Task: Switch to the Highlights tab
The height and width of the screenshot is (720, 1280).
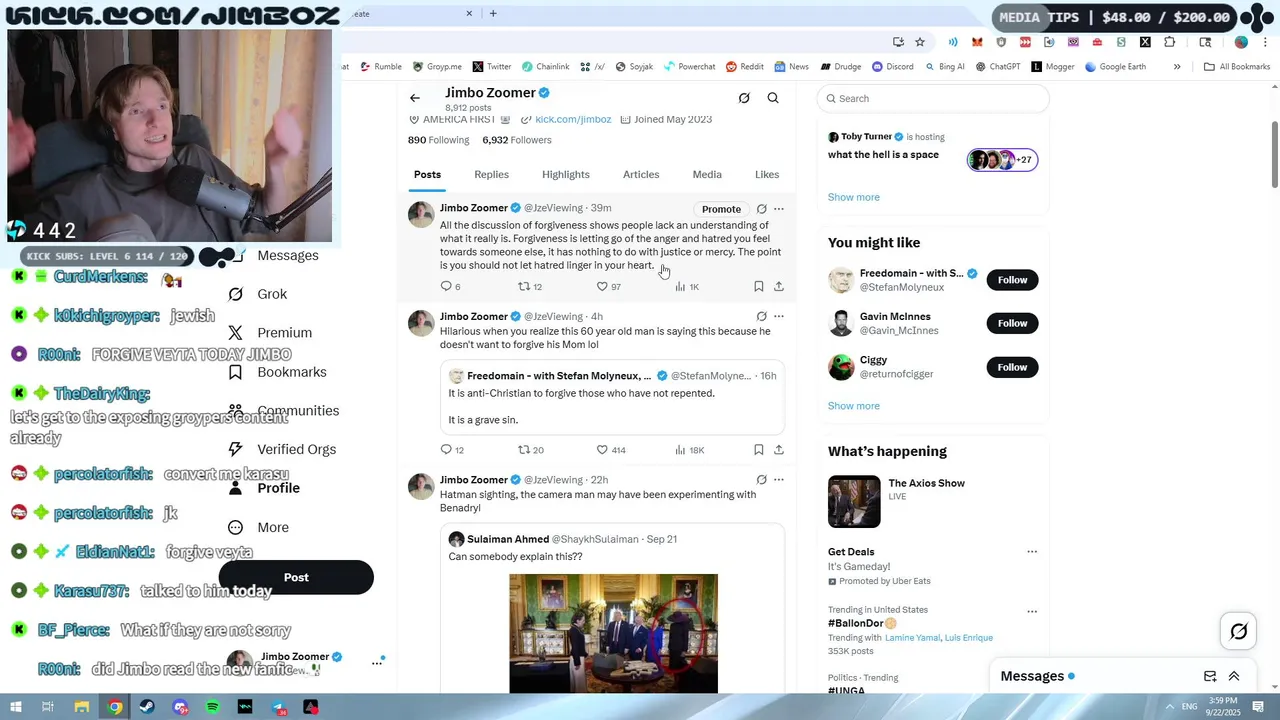Action: 566,174
